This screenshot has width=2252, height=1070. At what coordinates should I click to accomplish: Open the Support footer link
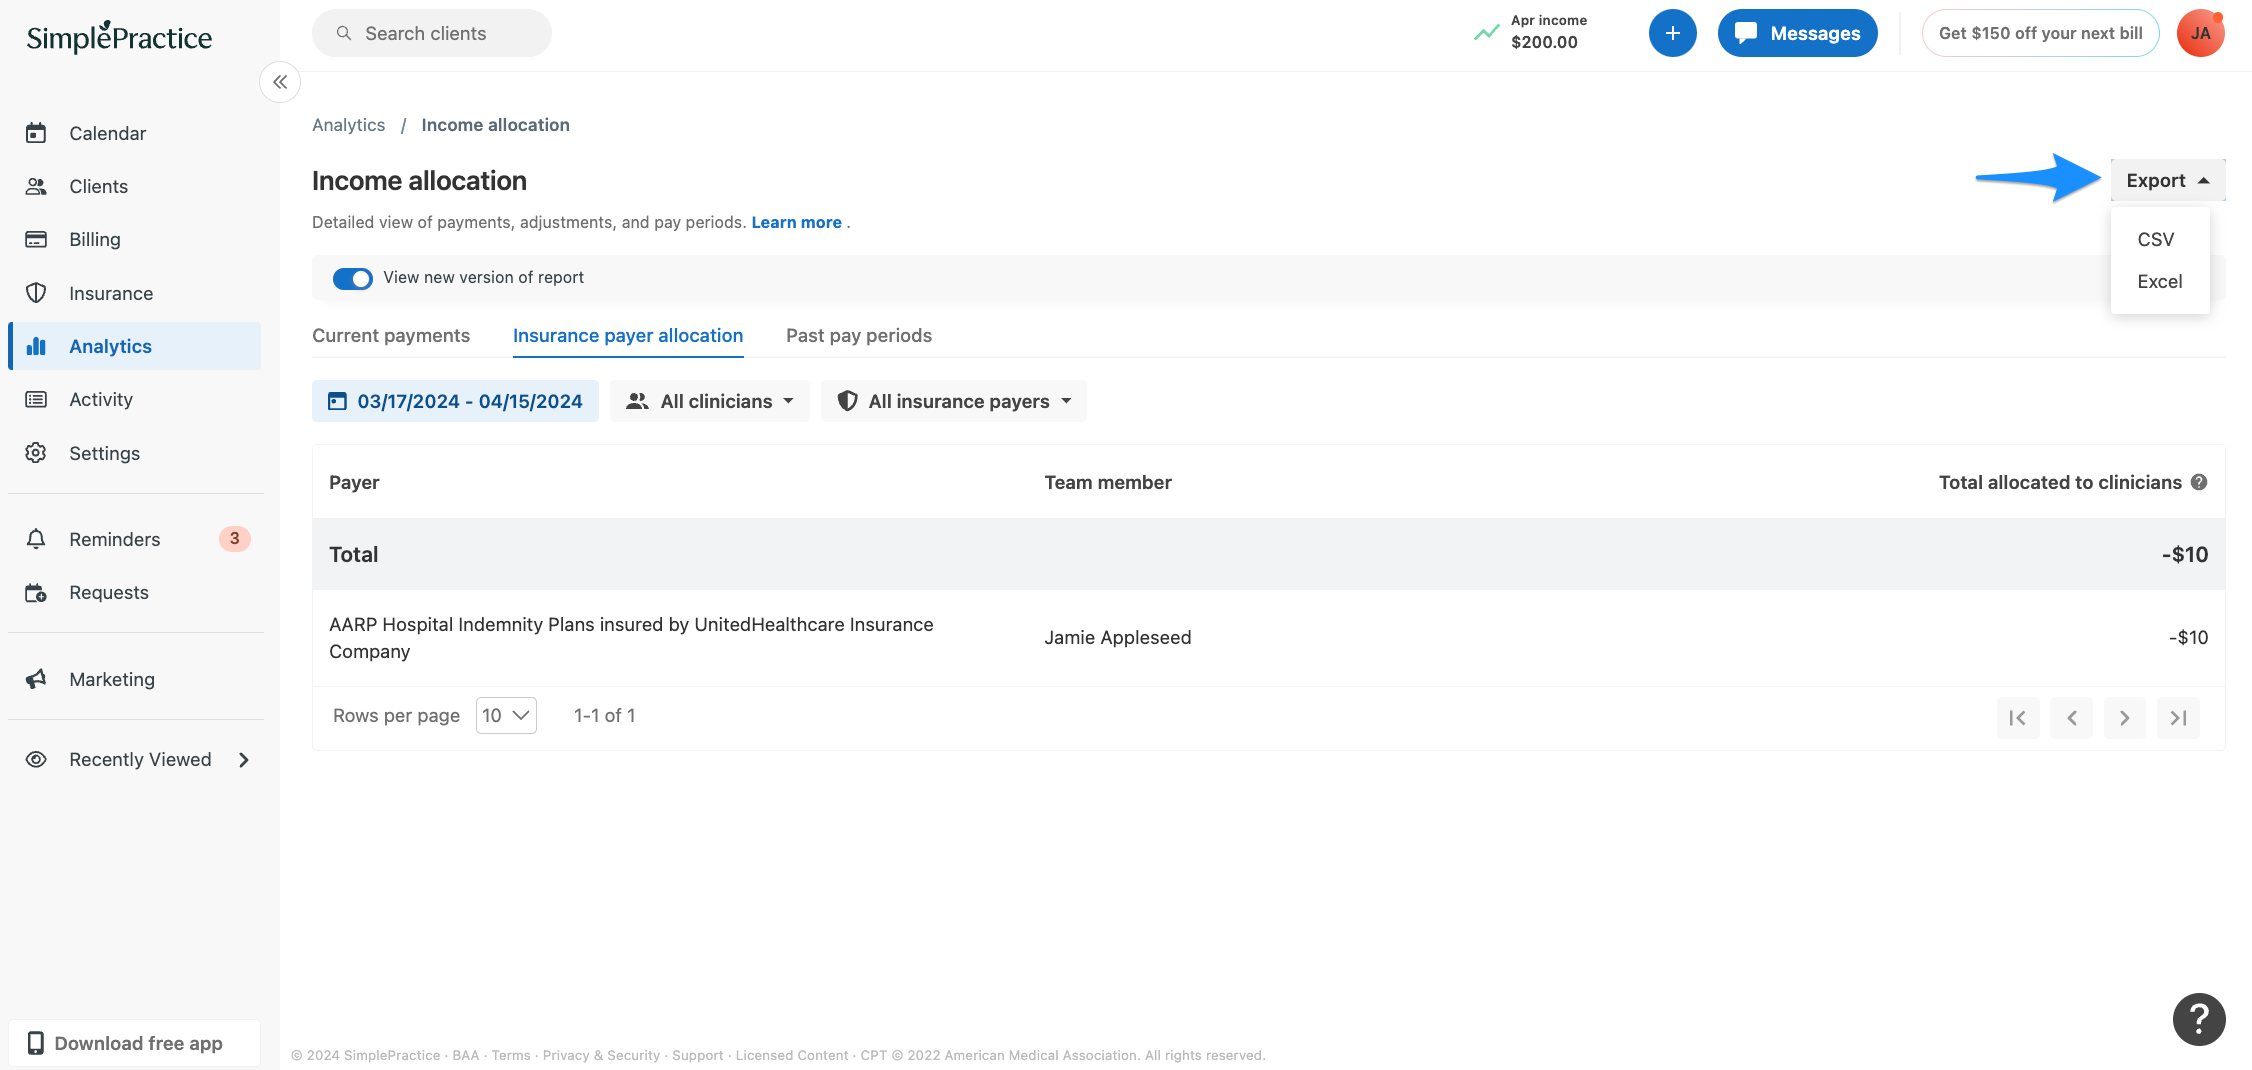(697, 1055)
